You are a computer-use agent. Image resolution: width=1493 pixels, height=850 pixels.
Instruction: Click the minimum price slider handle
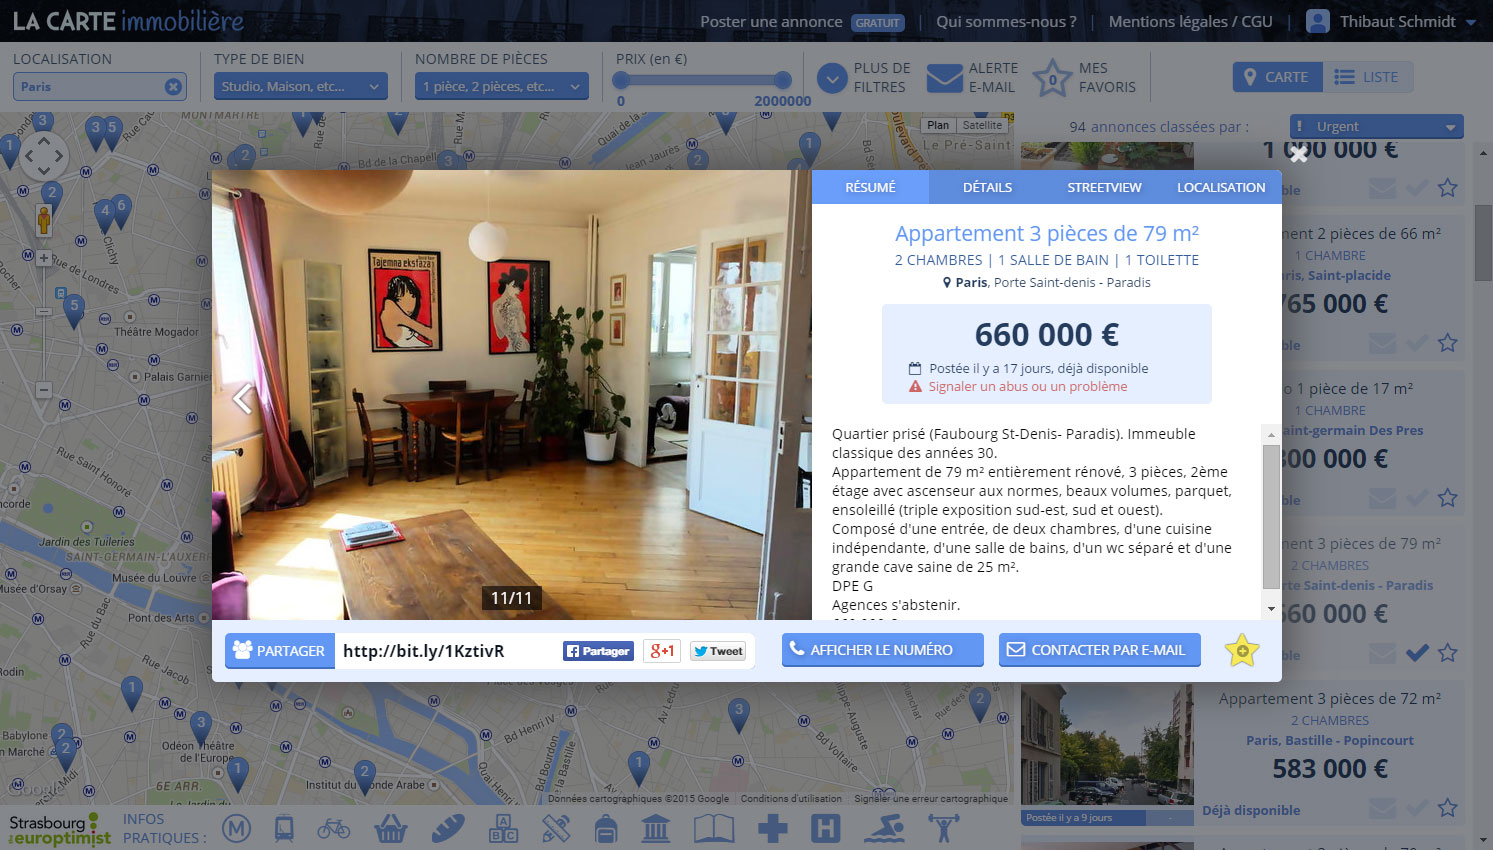tap(623, 80)
